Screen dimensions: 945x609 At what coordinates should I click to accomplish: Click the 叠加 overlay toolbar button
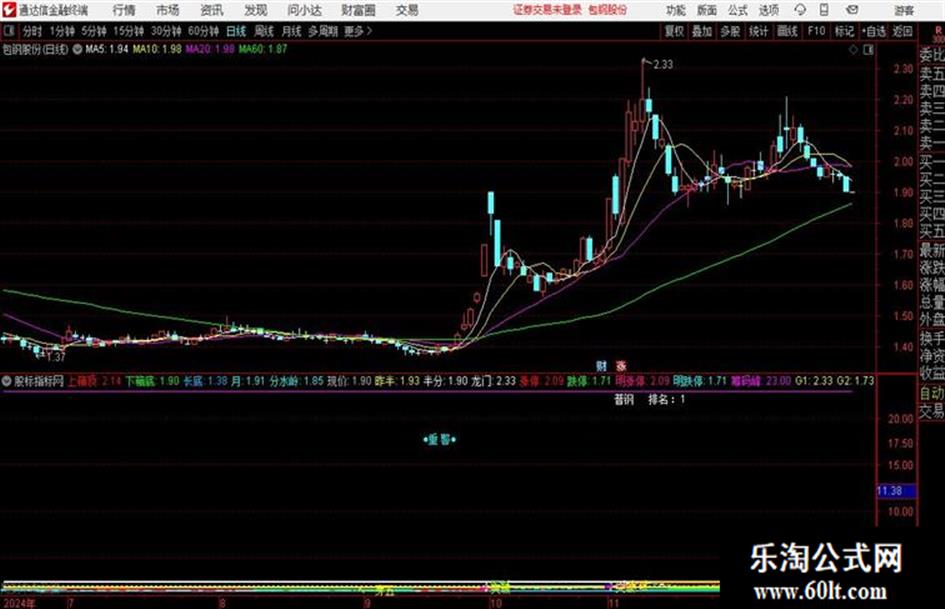[702, 31]
